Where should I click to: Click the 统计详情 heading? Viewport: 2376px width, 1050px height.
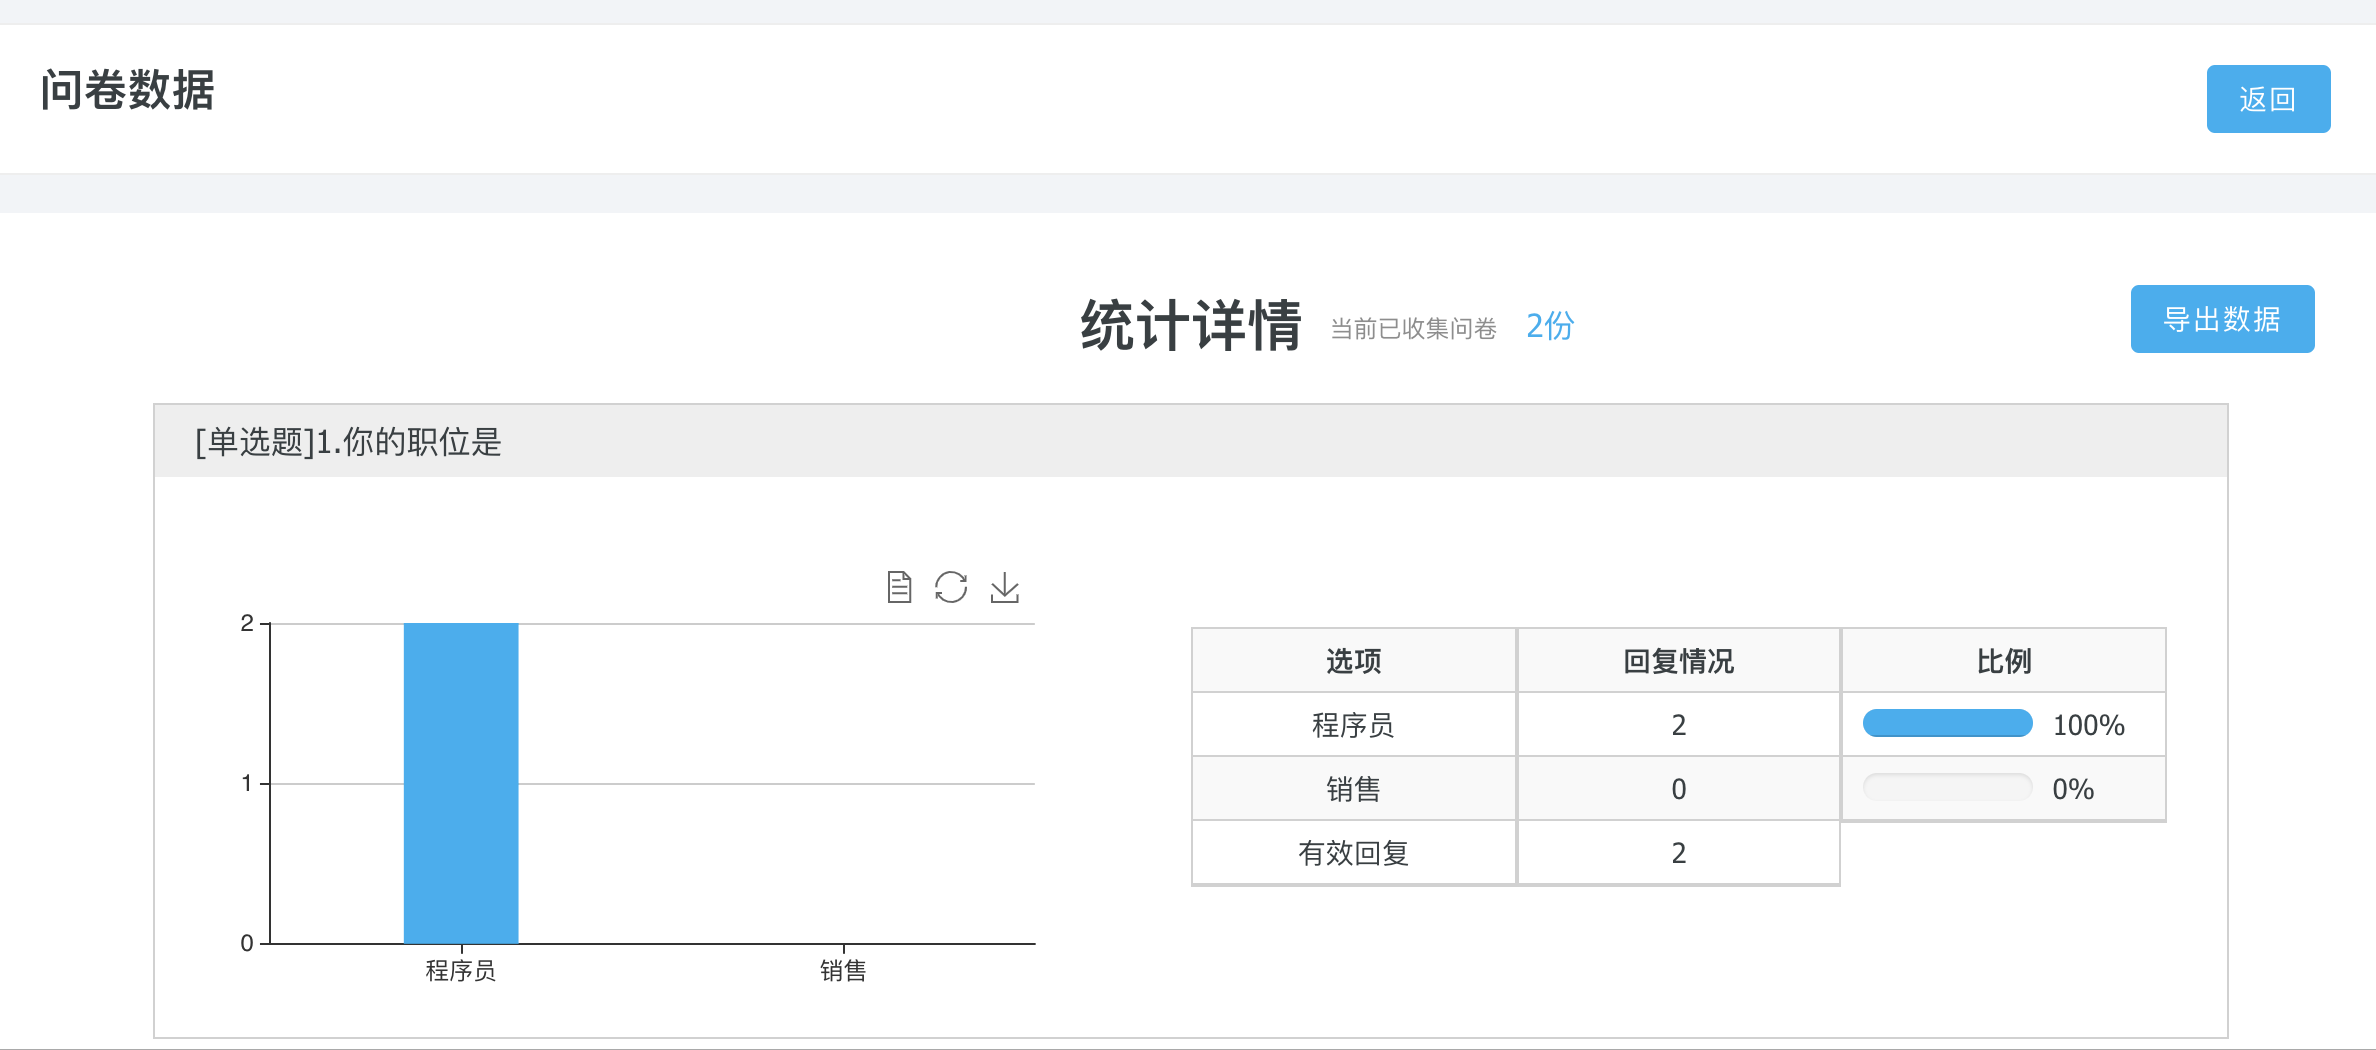click(x=1190, y=326)
